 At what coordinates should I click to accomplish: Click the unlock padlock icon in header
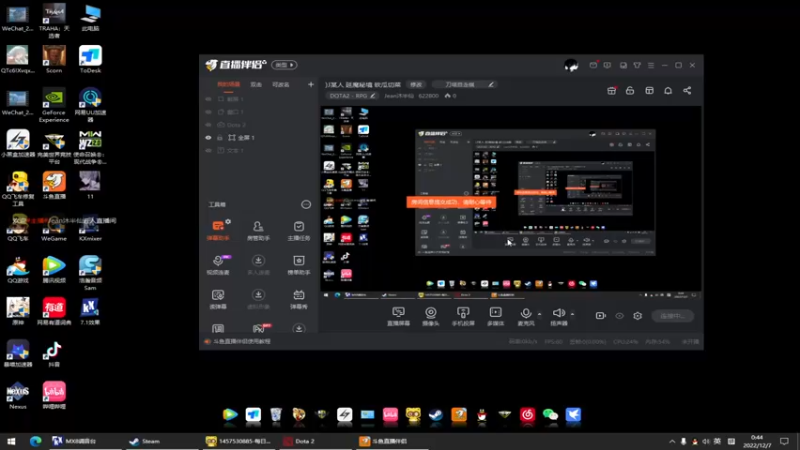(630, 90)
